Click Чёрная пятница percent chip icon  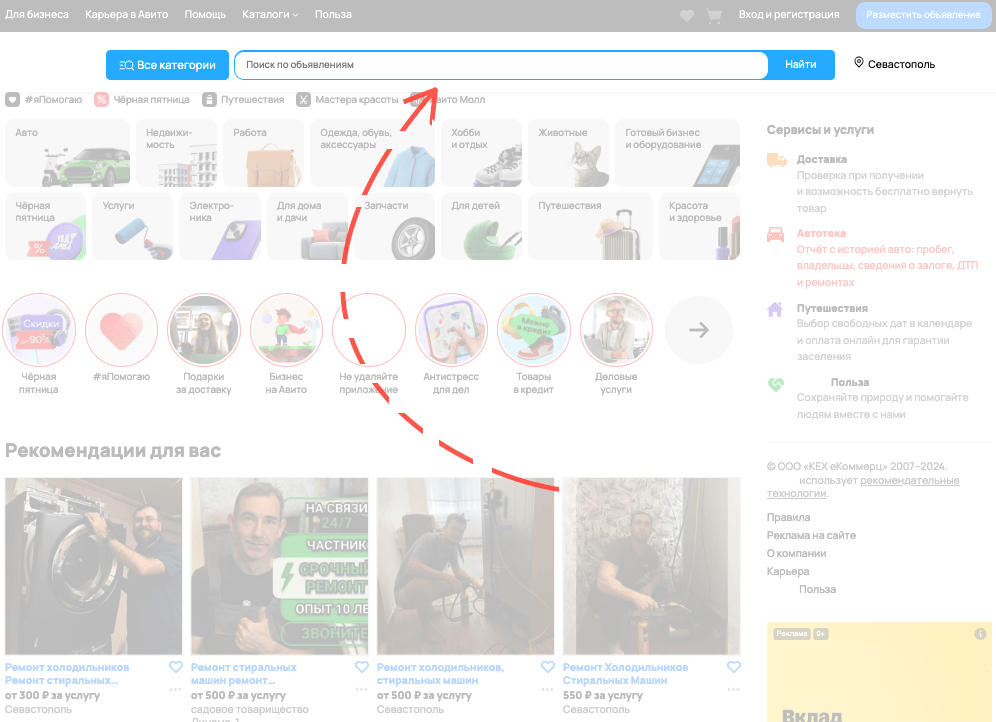pos(101,100)
